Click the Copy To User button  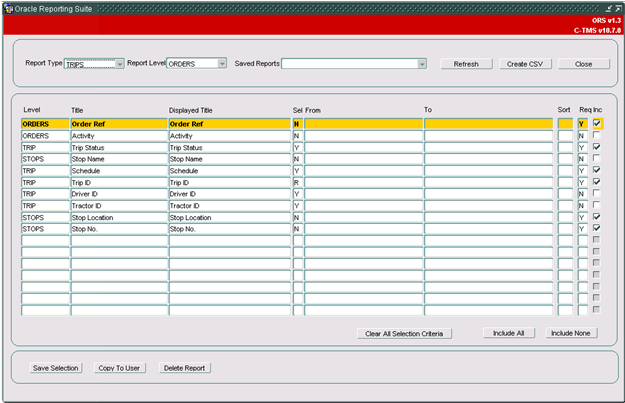(119, 368)
